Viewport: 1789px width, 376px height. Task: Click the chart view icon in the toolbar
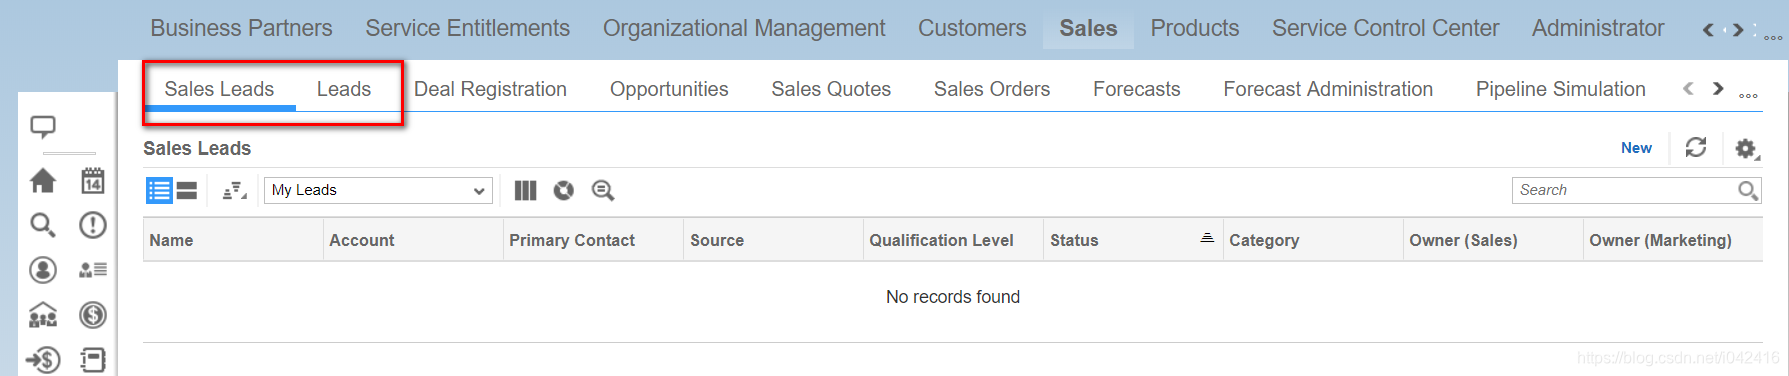click(564, 190)
